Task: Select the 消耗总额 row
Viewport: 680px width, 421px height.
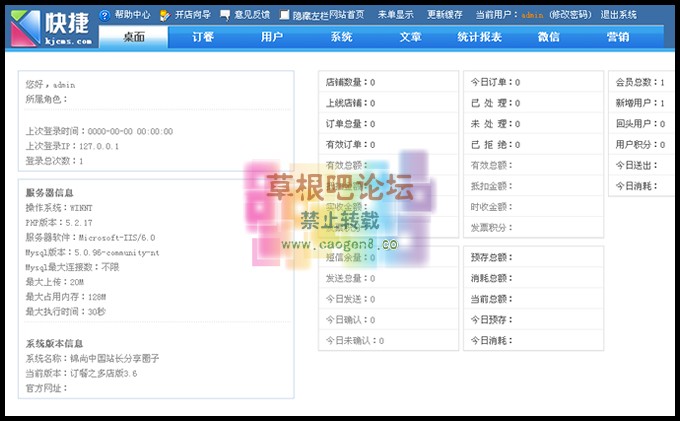Action: (533, 278)
